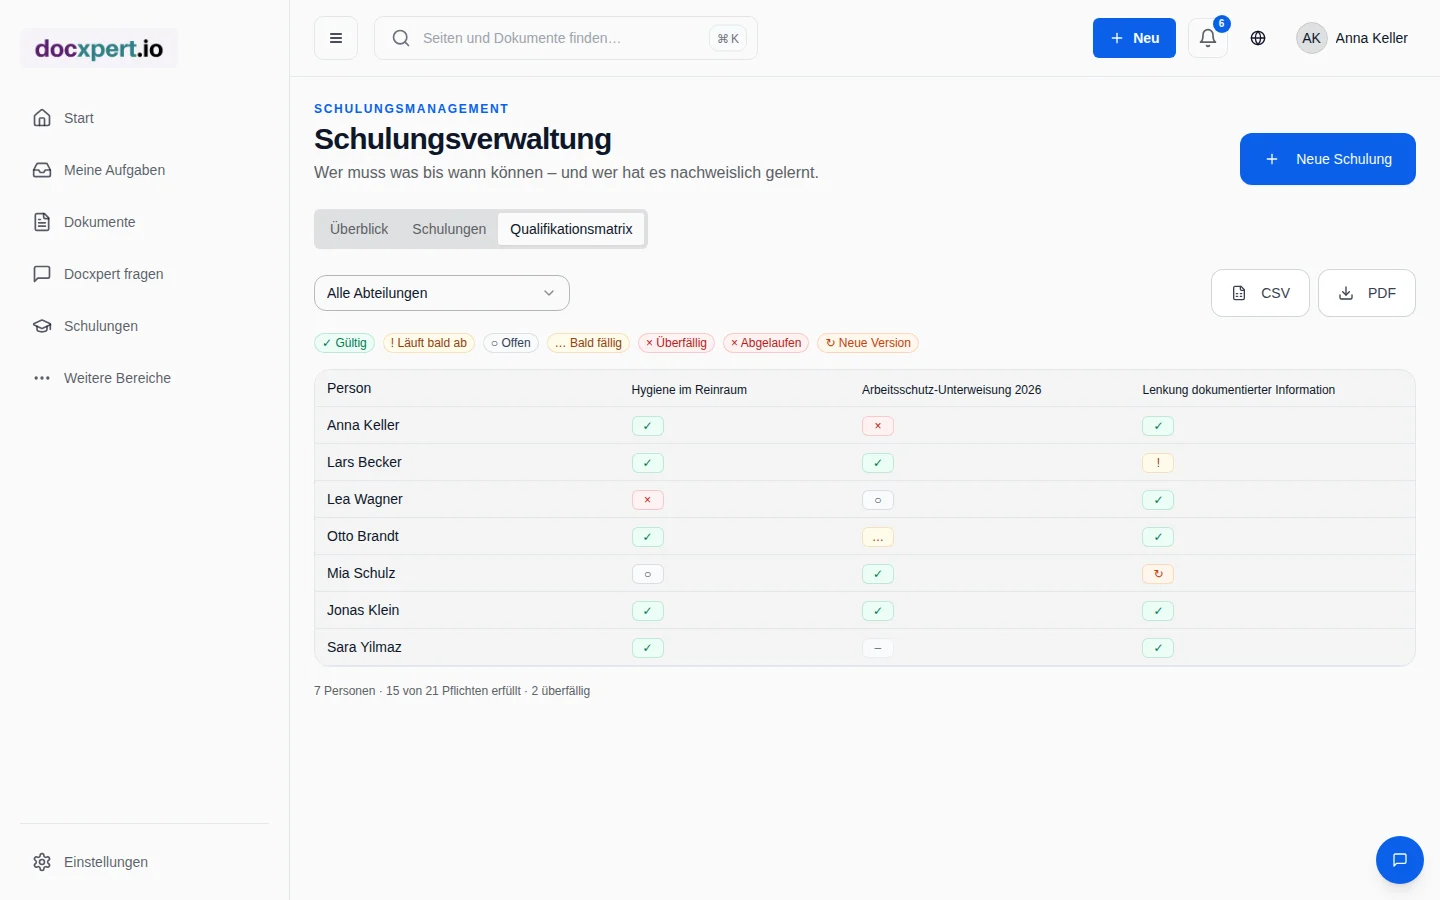Click Lea Wagner's overdue Hygiene status badge
This screenshot has height=900, width=1440.
click(x=648, y=500)
